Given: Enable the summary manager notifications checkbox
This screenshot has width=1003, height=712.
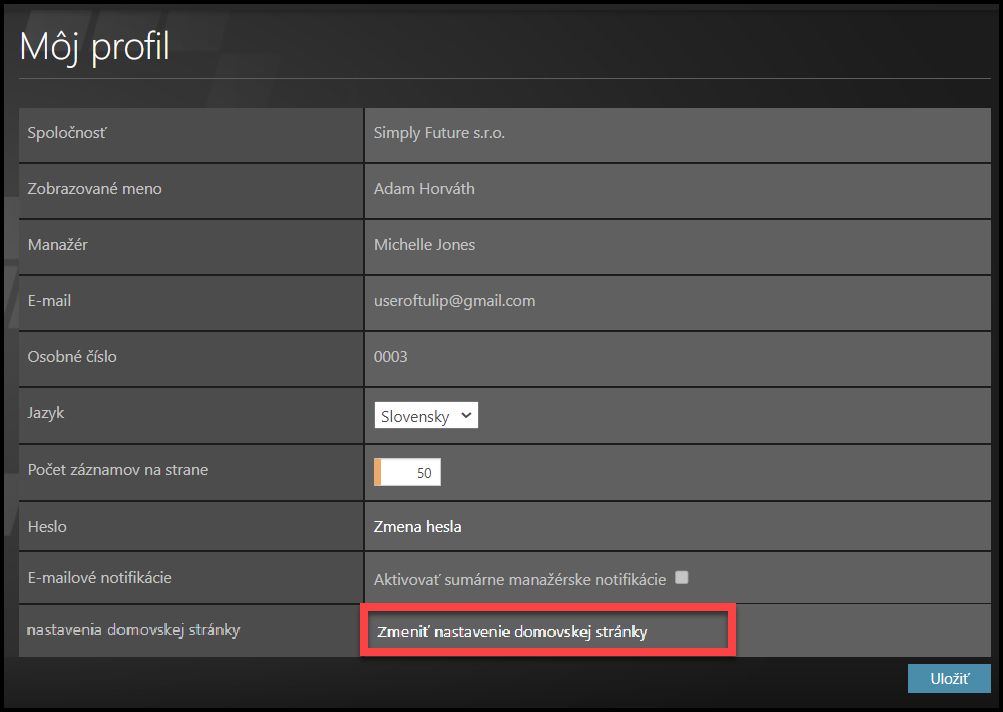Looking at the screenshot, I should (682, 577).
